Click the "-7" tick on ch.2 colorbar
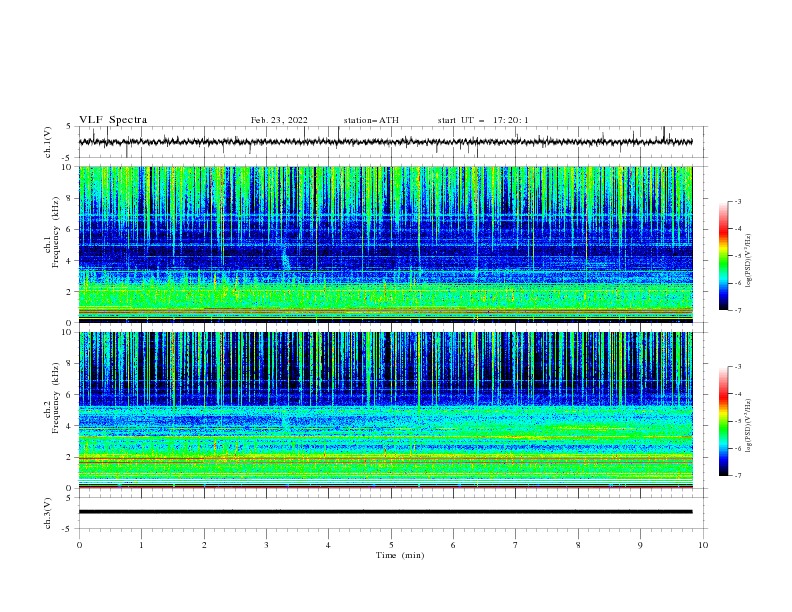The image size is (792, 612). click(x=738, y=476)
